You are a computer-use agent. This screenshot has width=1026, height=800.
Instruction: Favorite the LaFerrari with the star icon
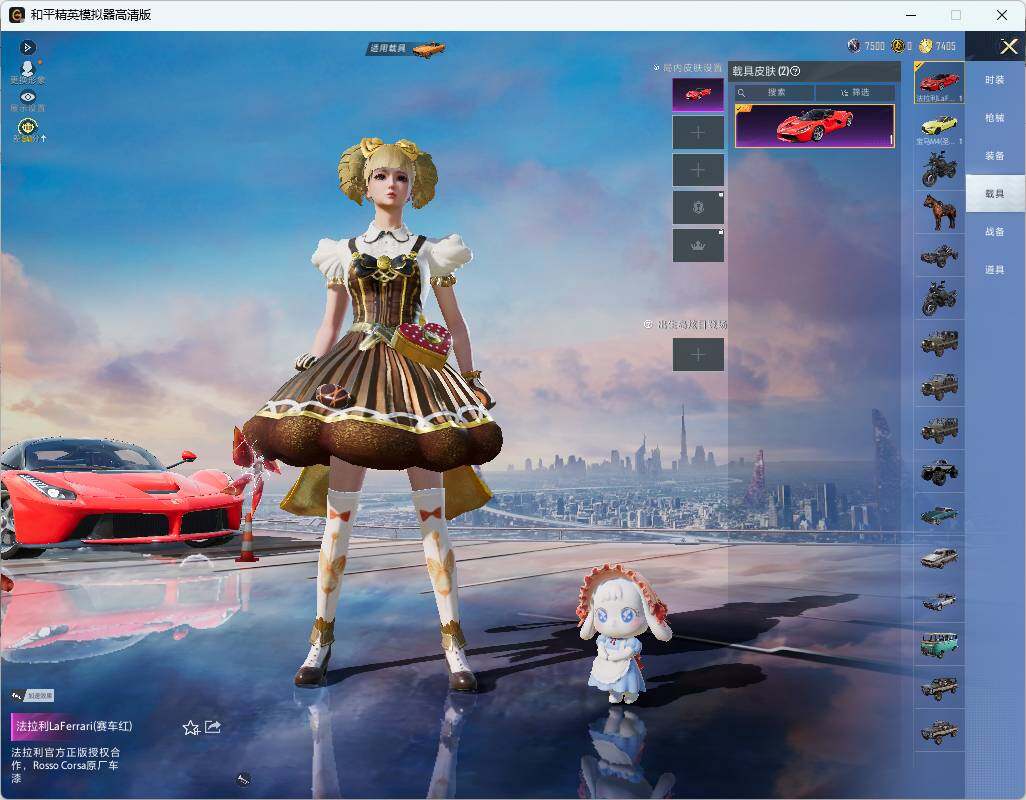pyautogui.click(x=191, y=727)
